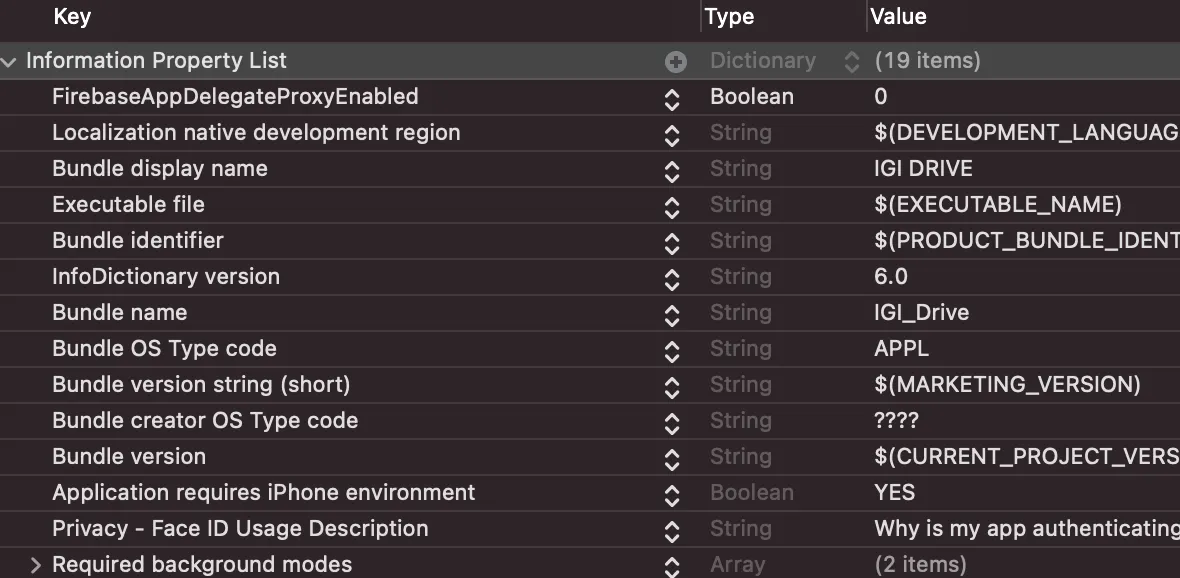Select the IGI_Drive bundle name value
The width and height of the screenshot is (1180, 578).
tap(921, 313)
